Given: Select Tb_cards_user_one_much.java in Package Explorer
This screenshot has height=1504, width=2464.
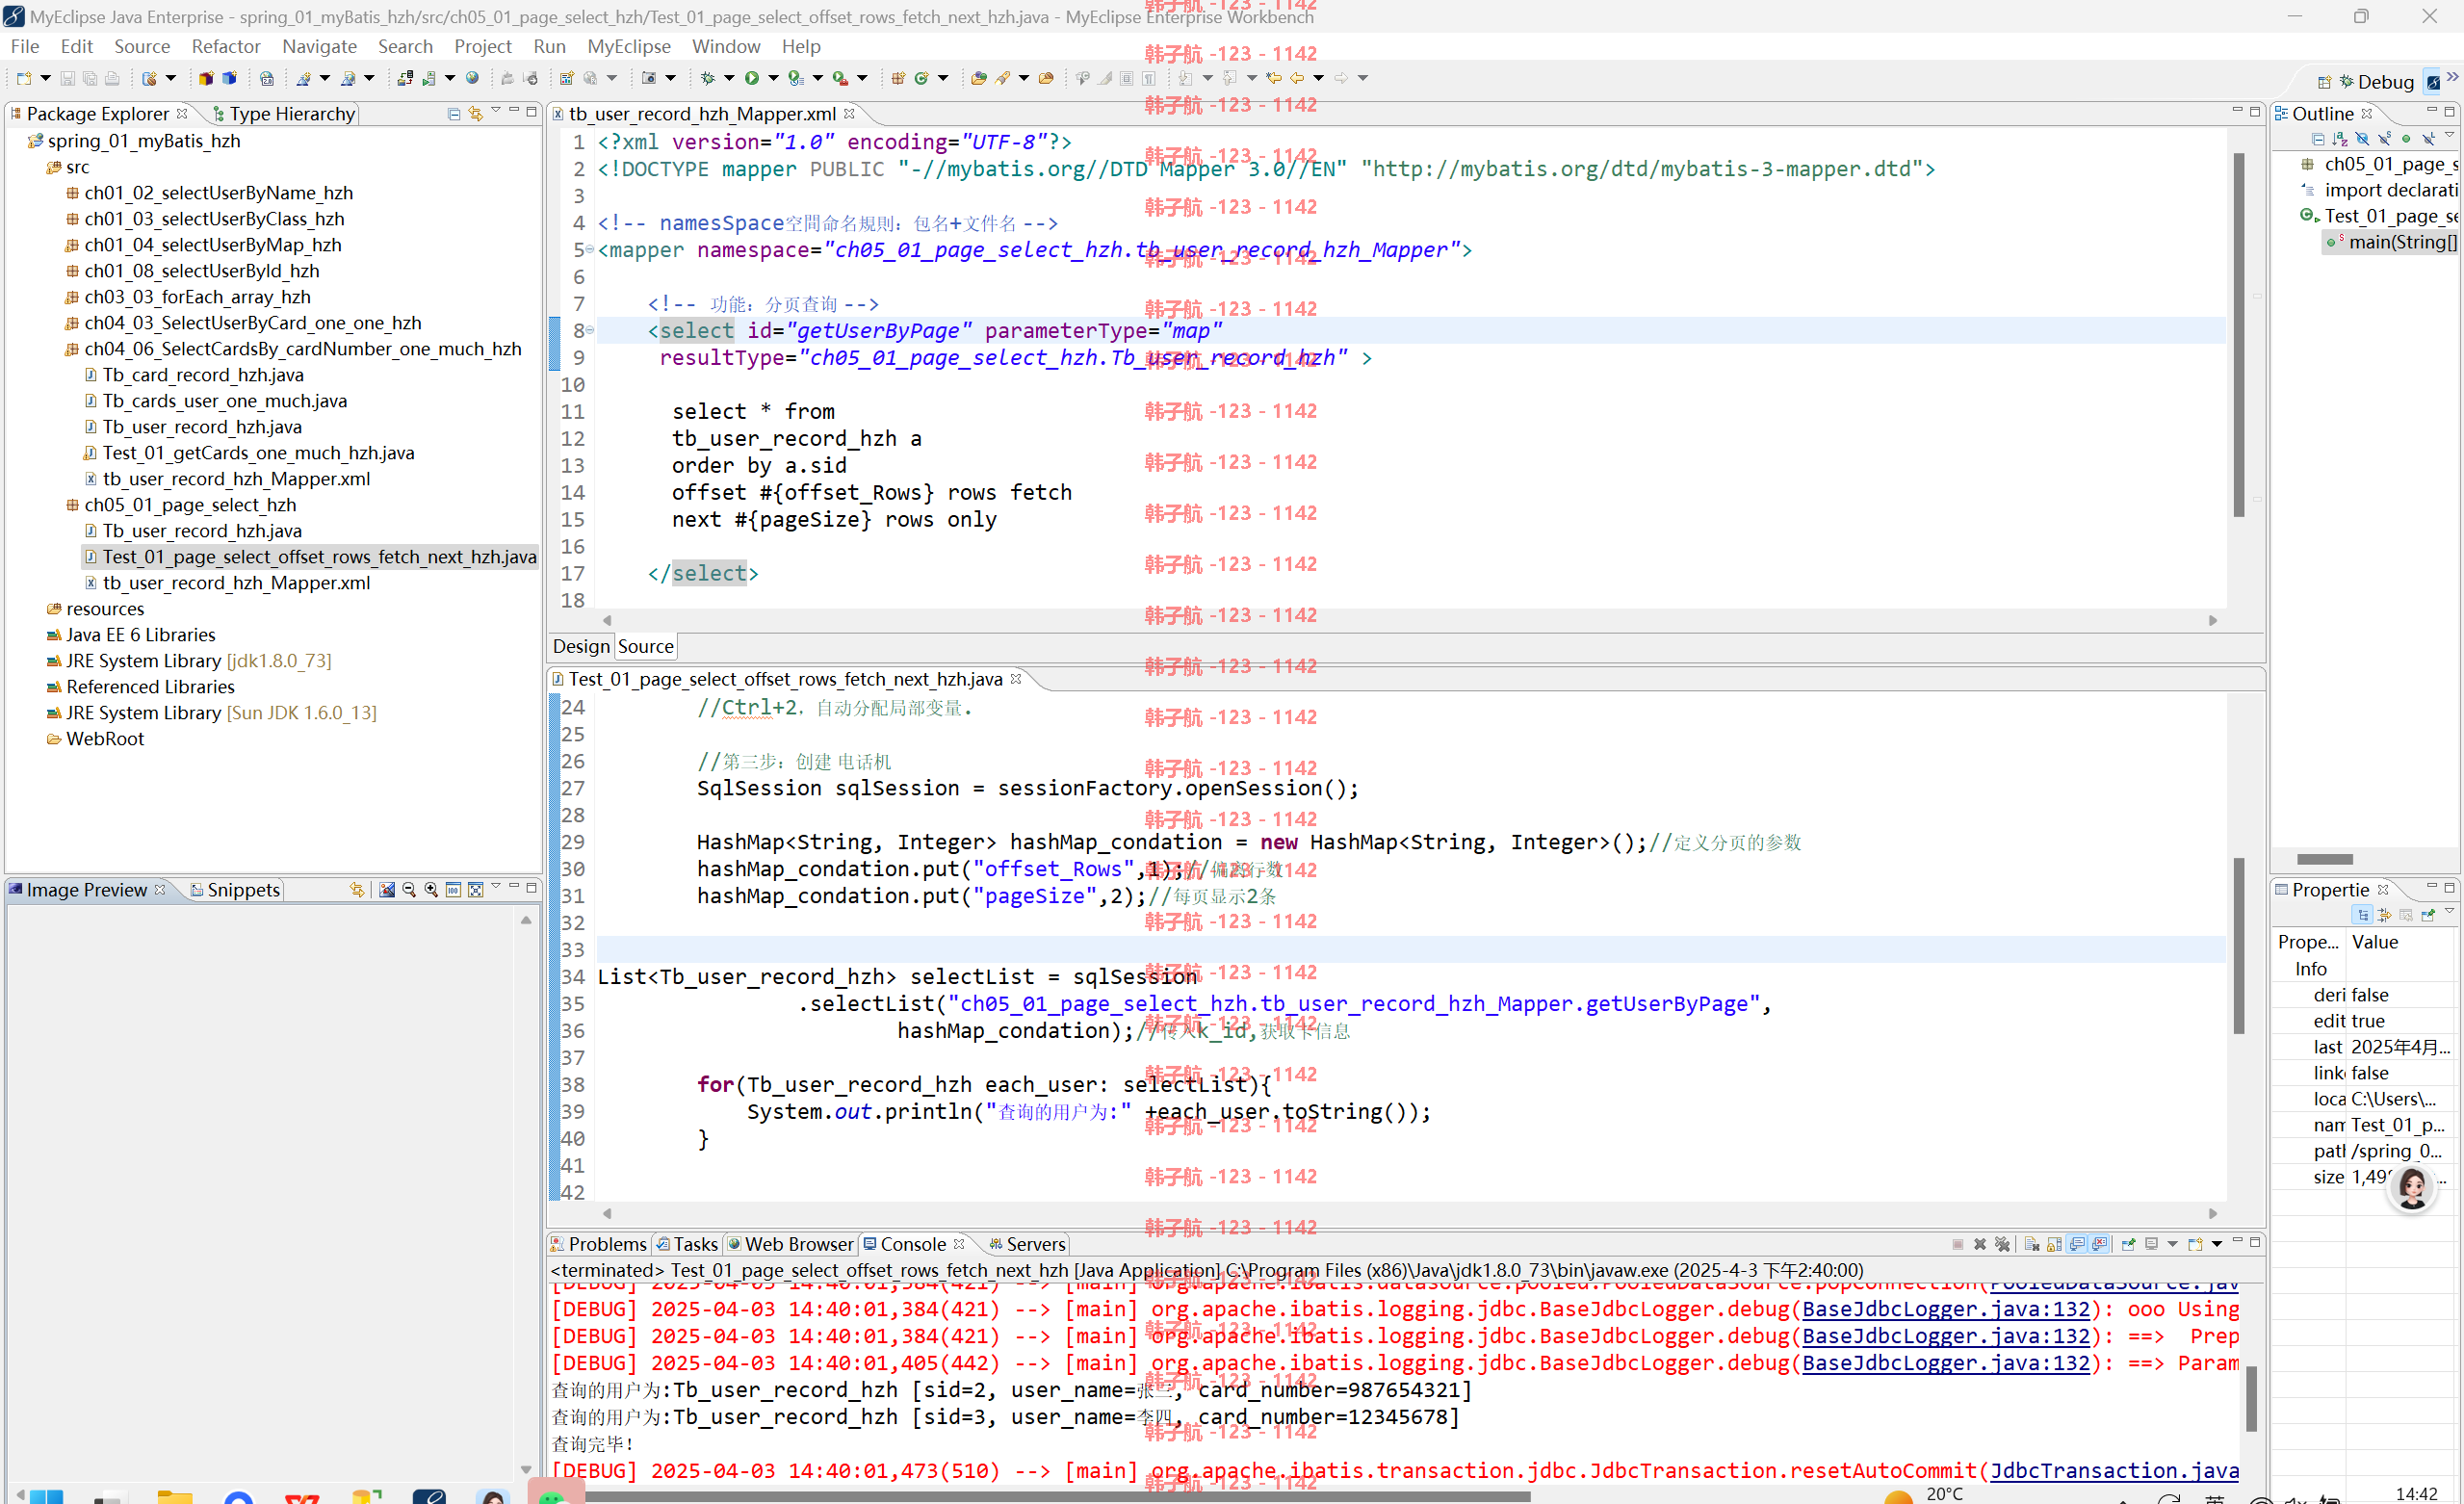Looking at the screenshot, I should click(x=225, y=401).
